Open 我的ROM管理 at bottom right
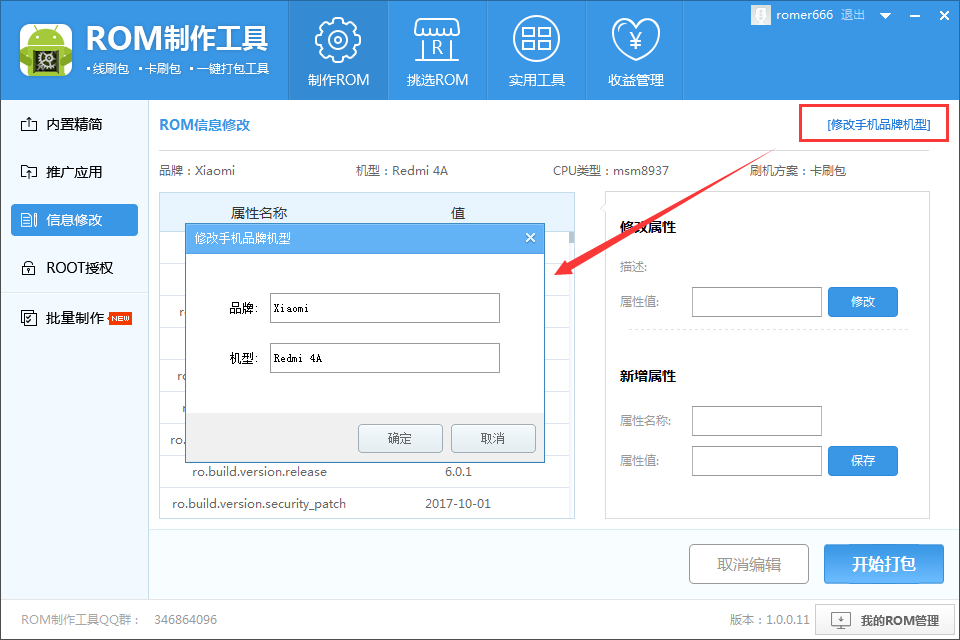The image size is (960, 640). [x=886, y=620]
